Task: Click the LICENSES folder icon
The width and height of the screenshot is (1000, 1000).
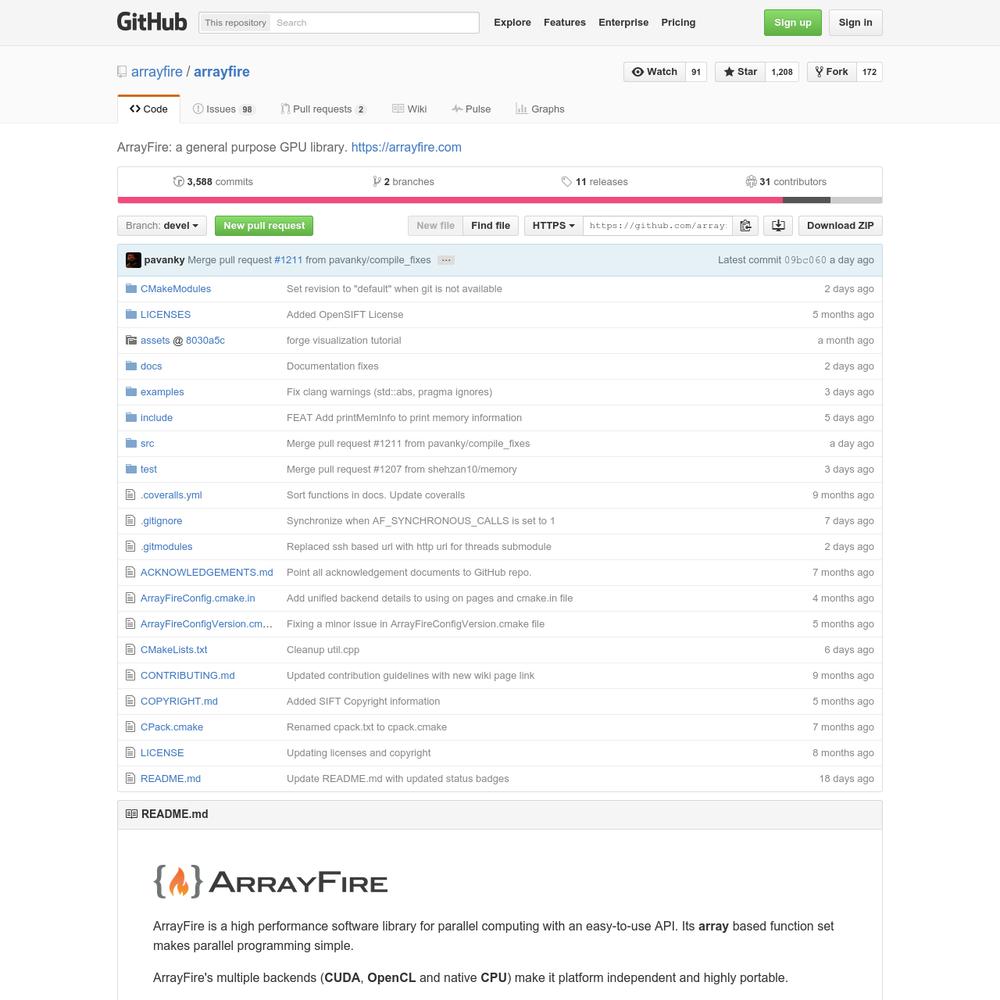Action: (x=131, y=314)
